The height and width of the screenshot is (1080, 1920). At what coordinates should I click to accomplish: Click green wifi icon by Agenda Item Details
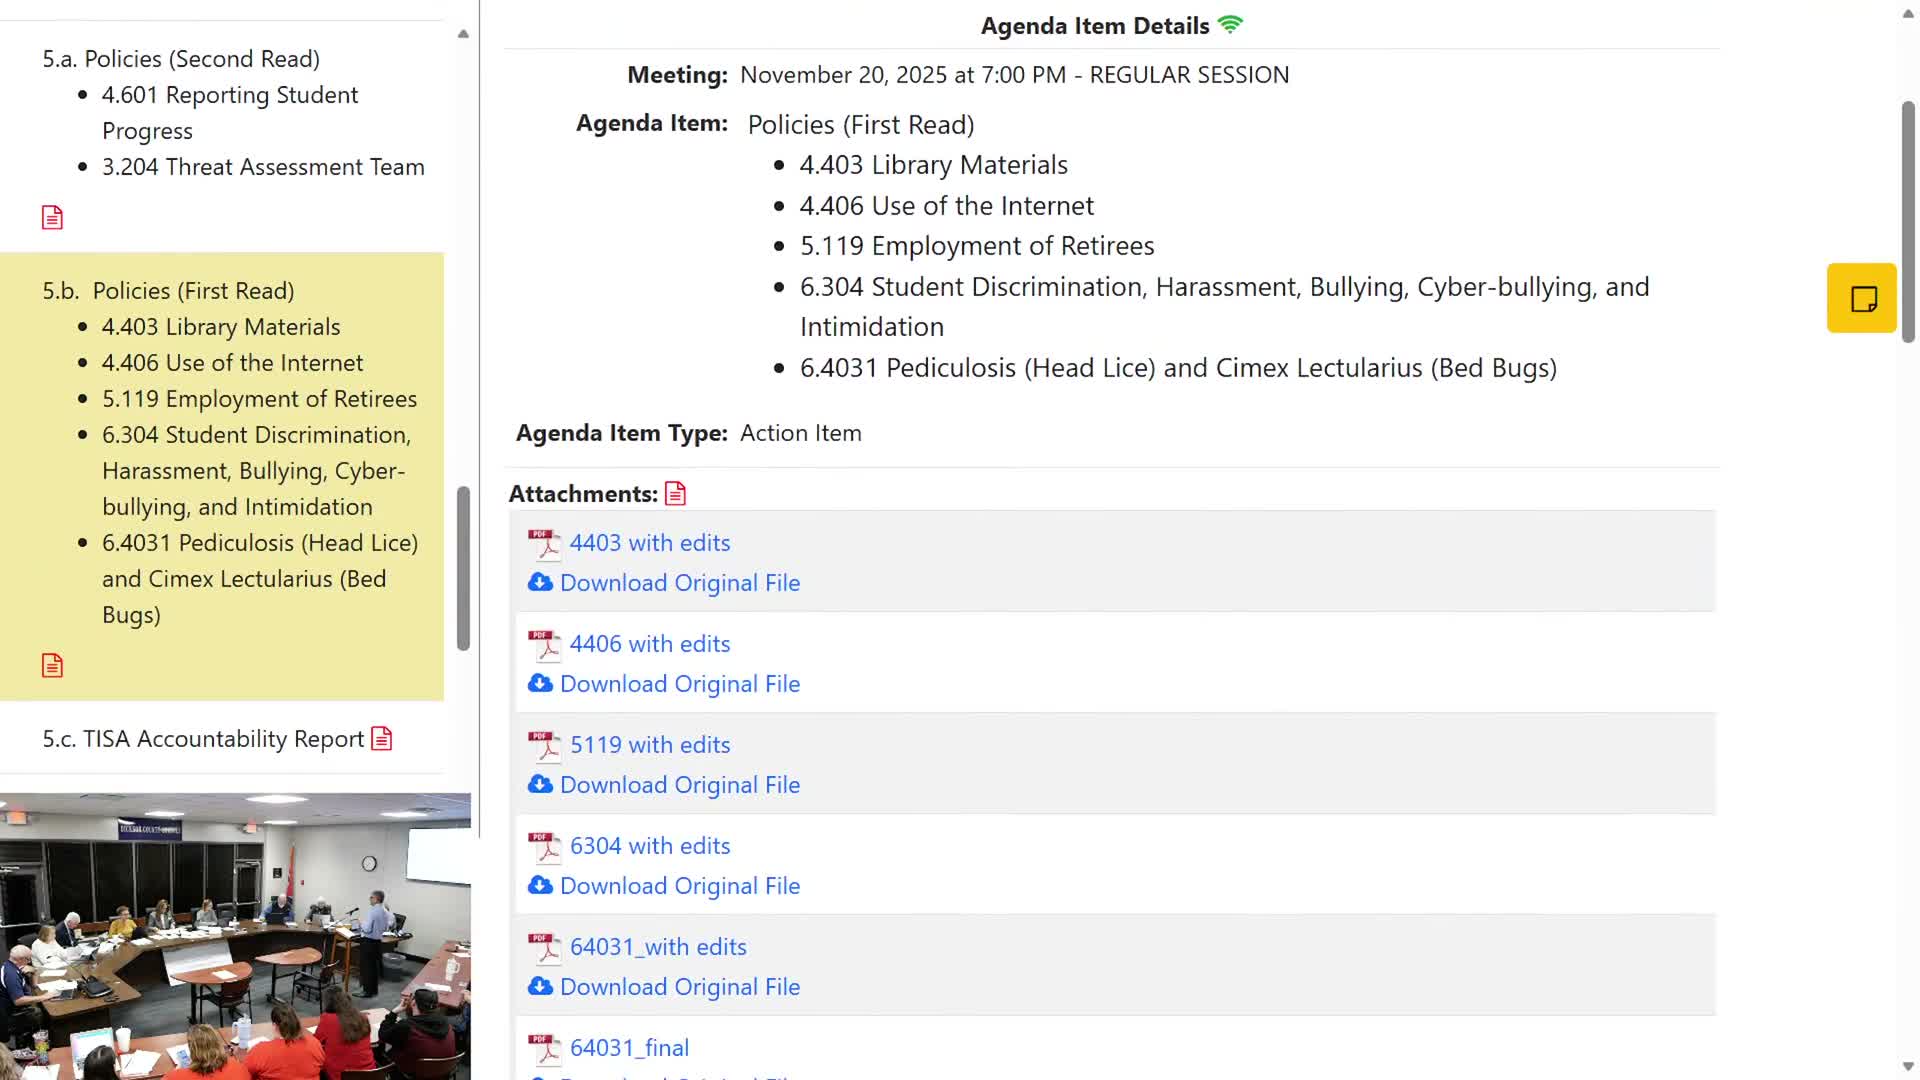click(1230, 25)
